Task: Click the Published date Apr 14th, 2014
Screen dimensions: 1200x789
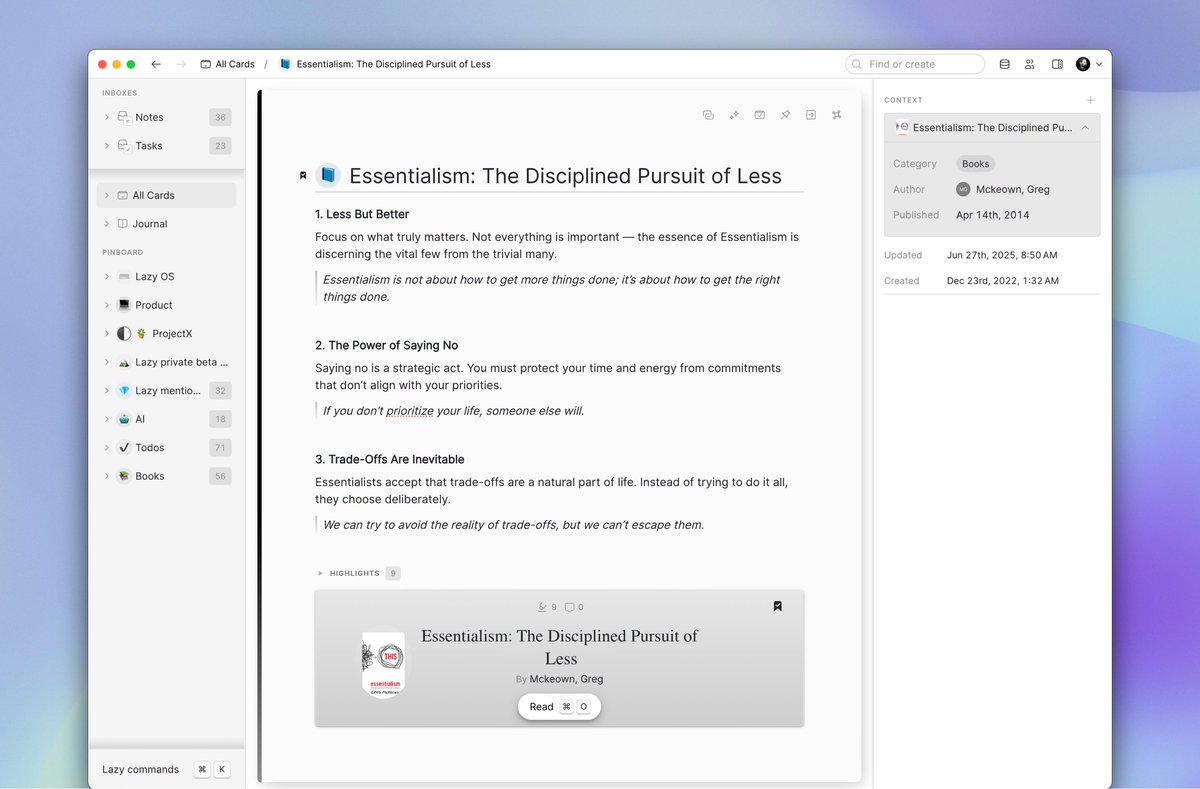Action: pos(992,215)
